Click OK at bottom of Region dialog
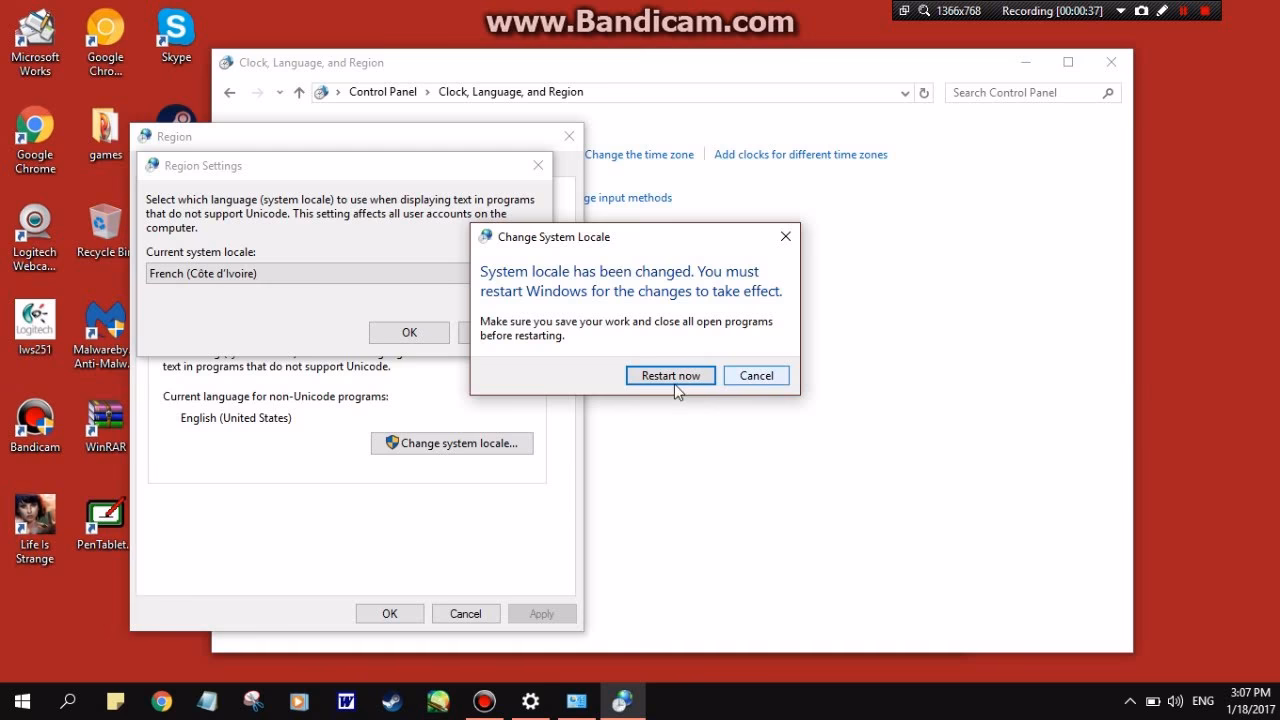Viewport: 1280px width, 720px height. pos(390,614)
